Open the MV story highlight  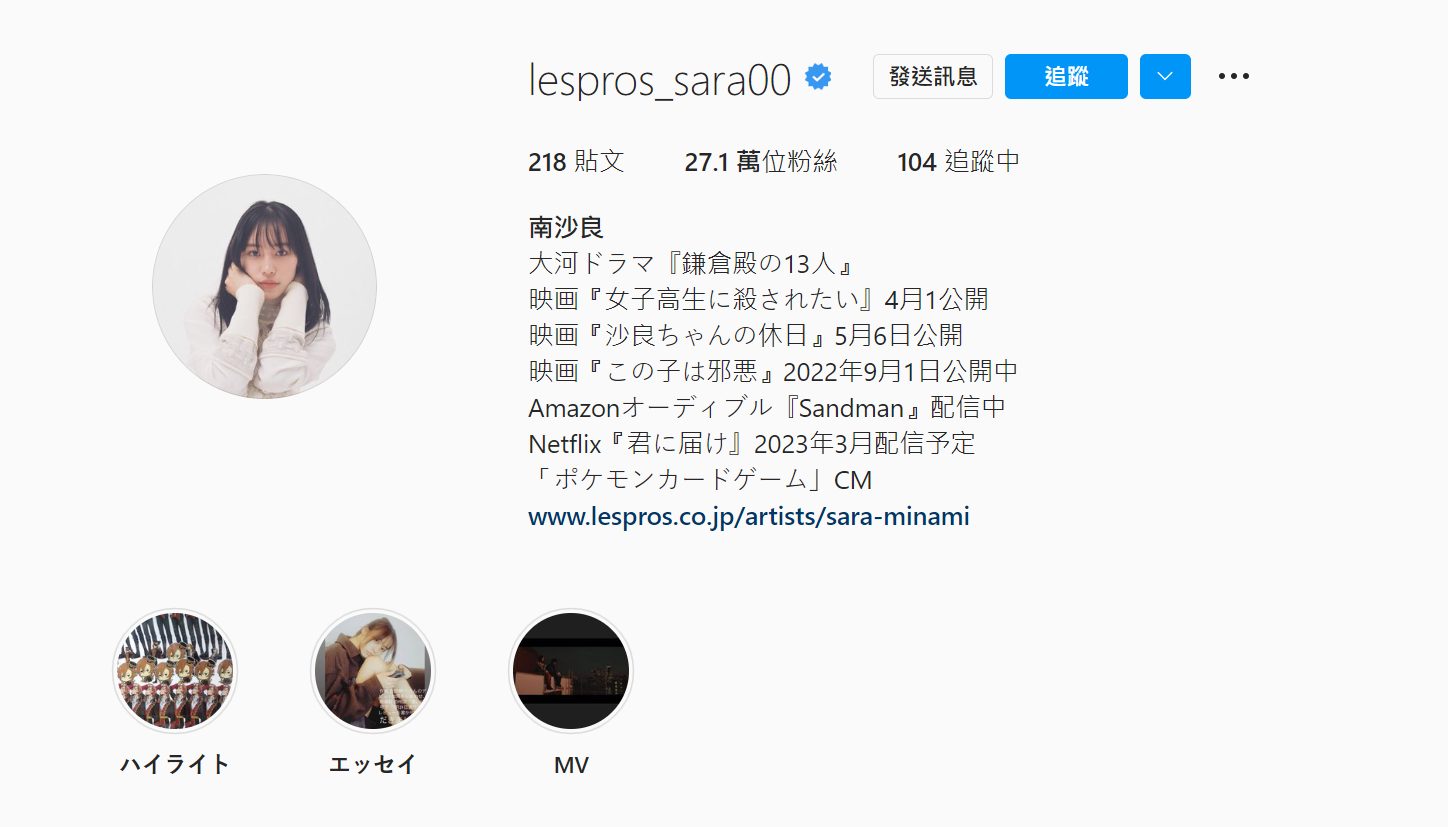571,671
